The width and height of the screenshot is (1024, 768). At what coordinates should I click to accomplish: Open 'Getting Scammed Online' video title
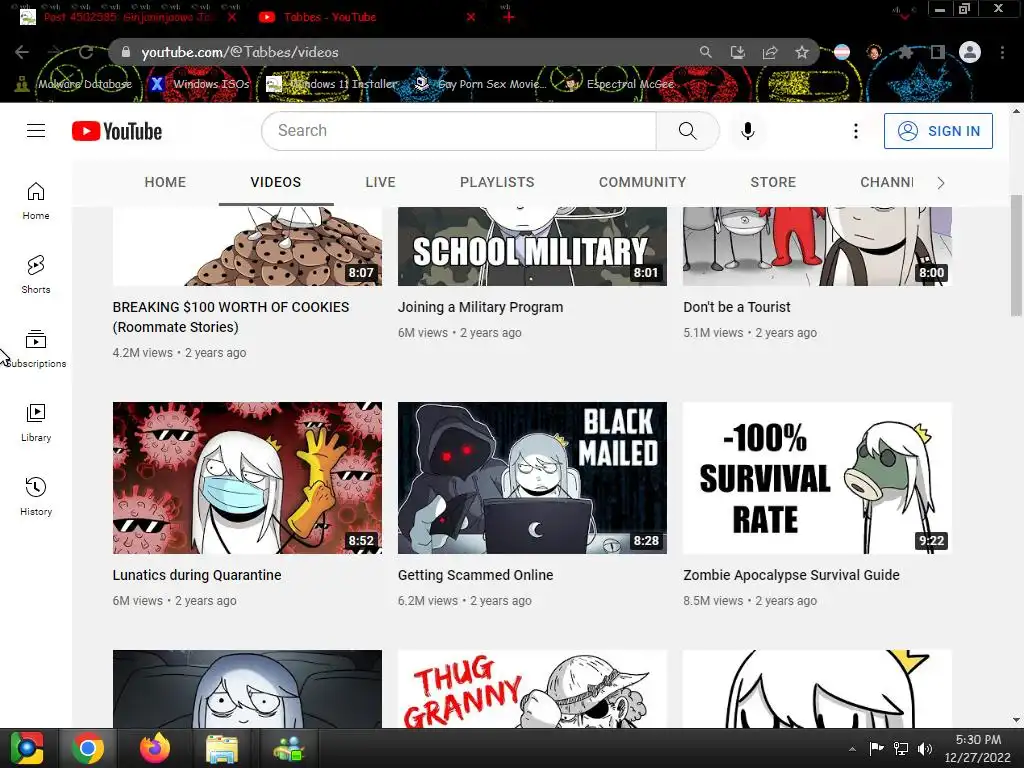(x=475, y=575)
